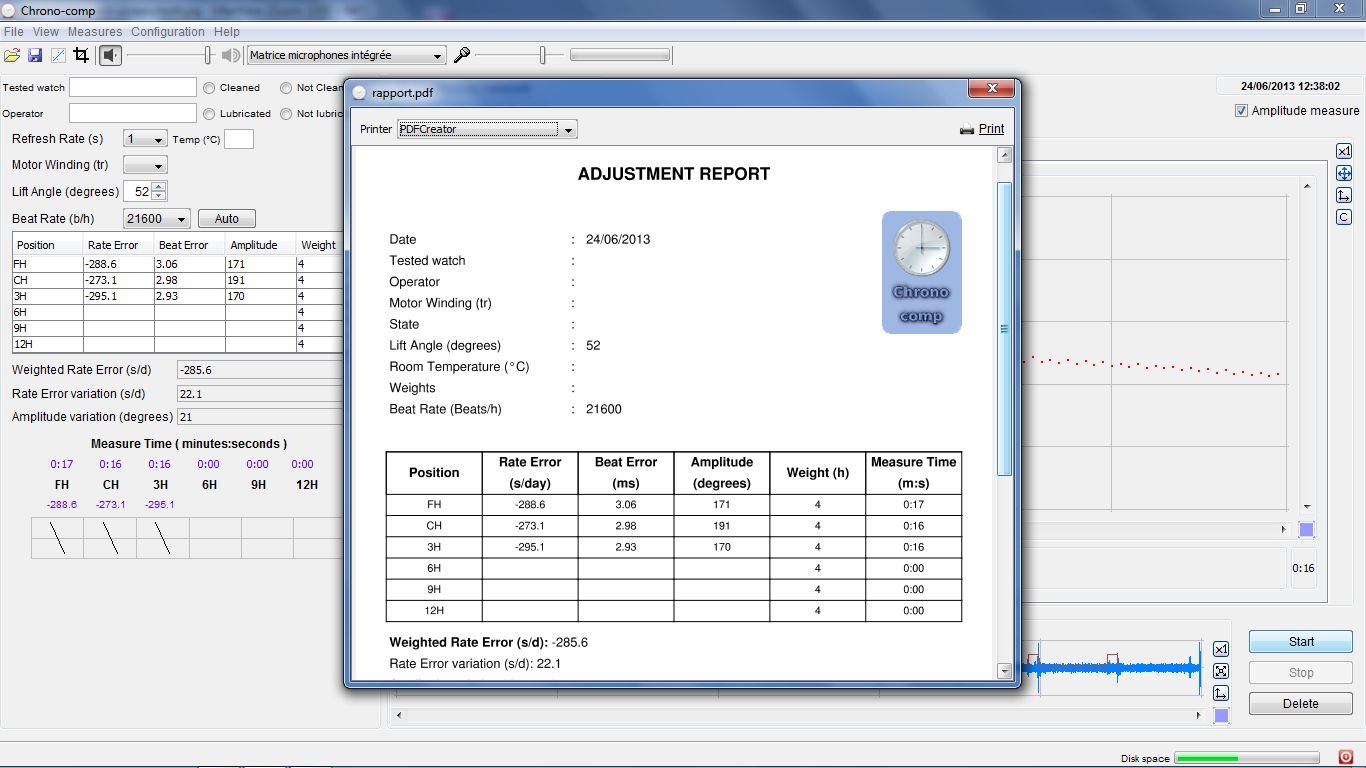Open the Configuration menu
This screenshot has width=1366, height=768.
(167, 31)
